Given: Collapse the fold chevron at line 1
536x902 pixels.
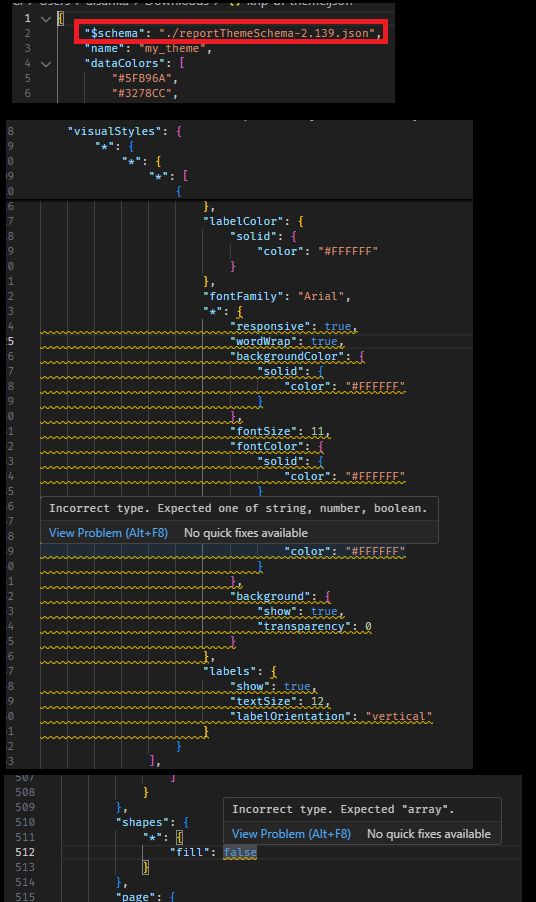Looking at the screenshot, I should tap(46, 18).
